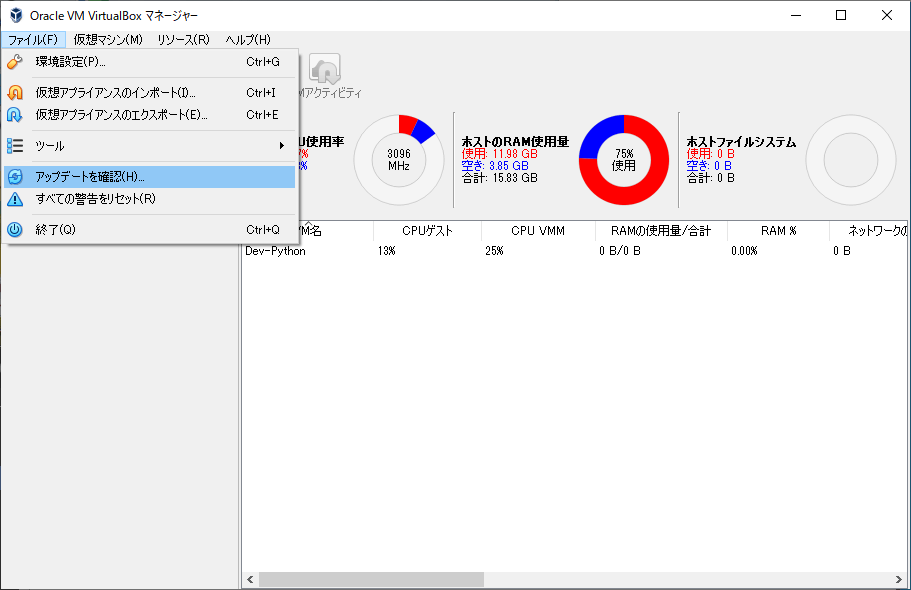Image resolution: width=911 pixels, height=590 pixels.
Task: Click the wrench icon beside 環境設定(P)
Action: click(15, 62)
